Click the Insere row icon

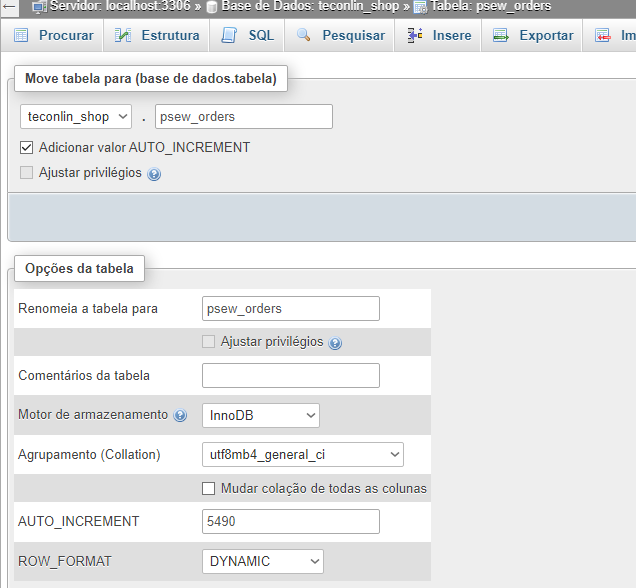(415, 36)
